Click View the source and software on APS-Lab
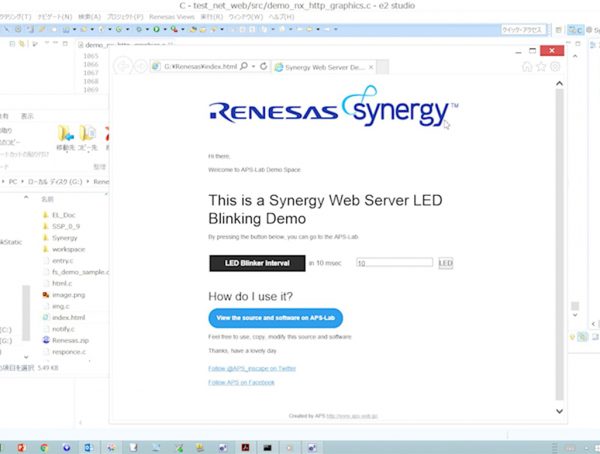Image resolution: width=600 pixels, height=454 pixels. [x=276, y=318]
